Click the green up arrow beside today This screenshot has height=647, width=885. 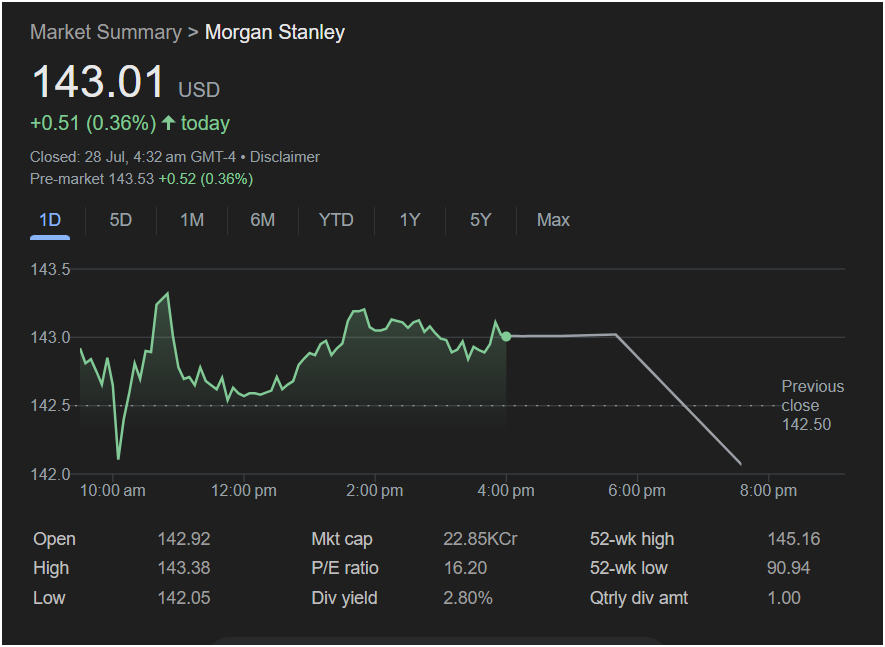point(168,123)
